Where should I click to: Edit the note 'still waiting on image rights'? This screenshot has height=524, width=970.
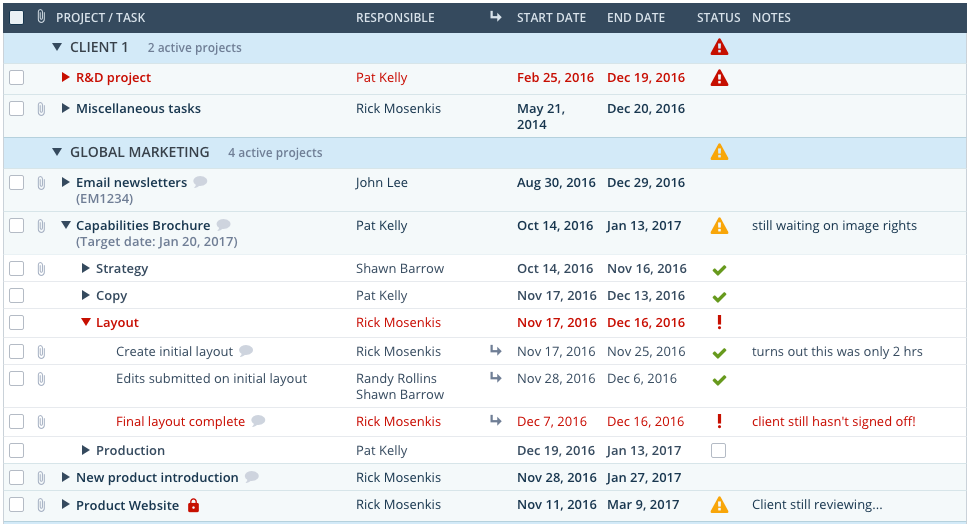[834, 226]
